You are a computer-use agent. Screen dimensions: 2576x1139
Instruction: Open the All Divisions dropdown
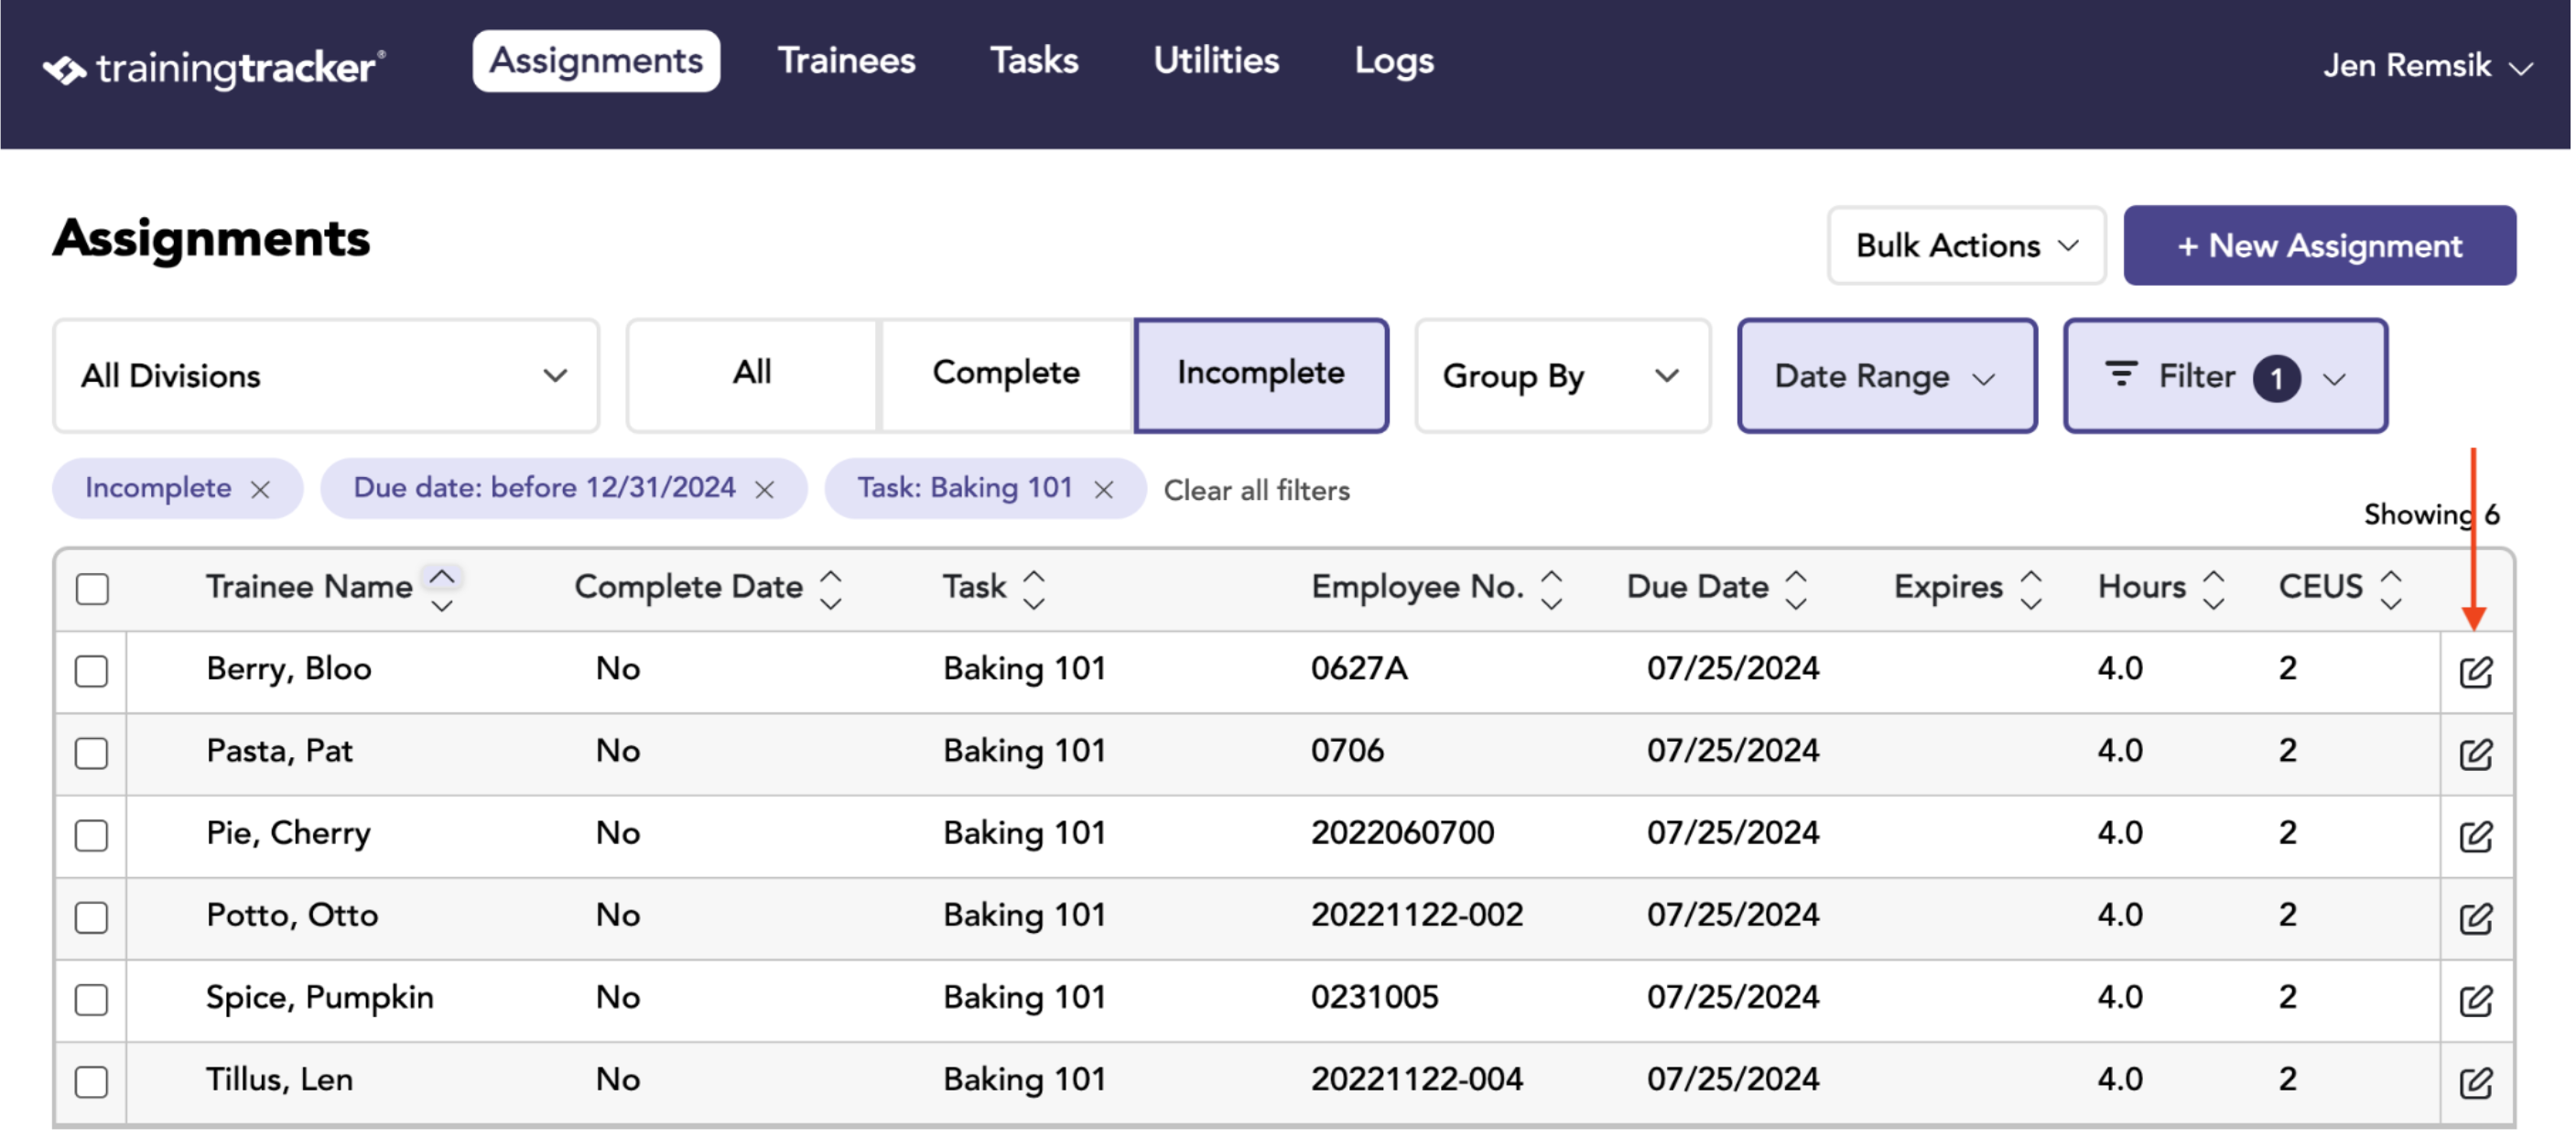coord(327,377)
